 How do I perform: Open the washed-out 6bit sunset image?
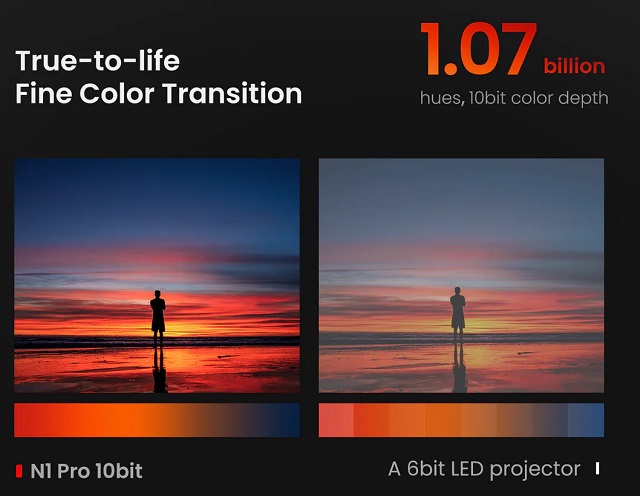(x=461, y=275)
